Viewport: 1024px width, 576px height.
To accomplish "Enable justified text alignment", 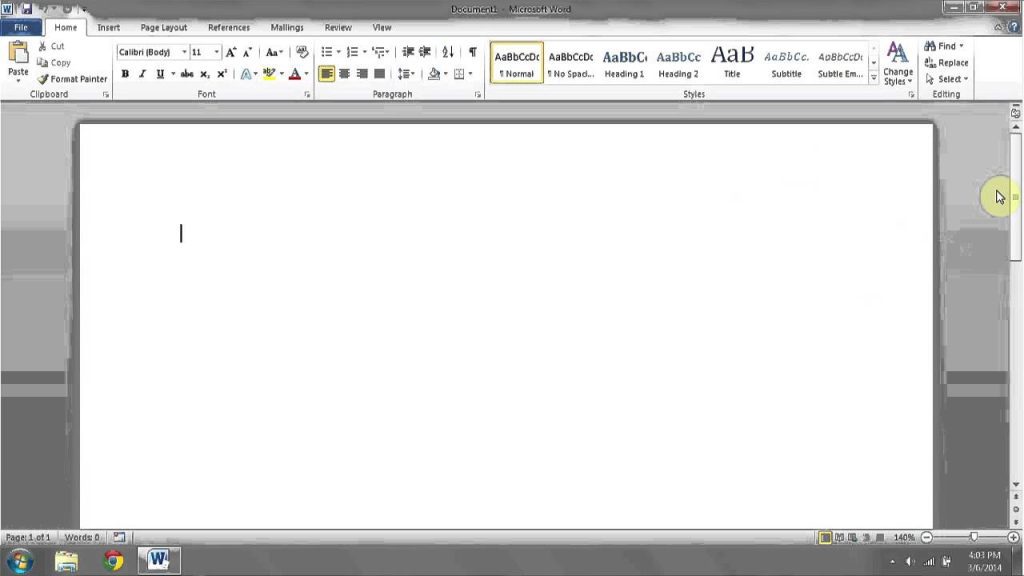I will coord(379,73).
